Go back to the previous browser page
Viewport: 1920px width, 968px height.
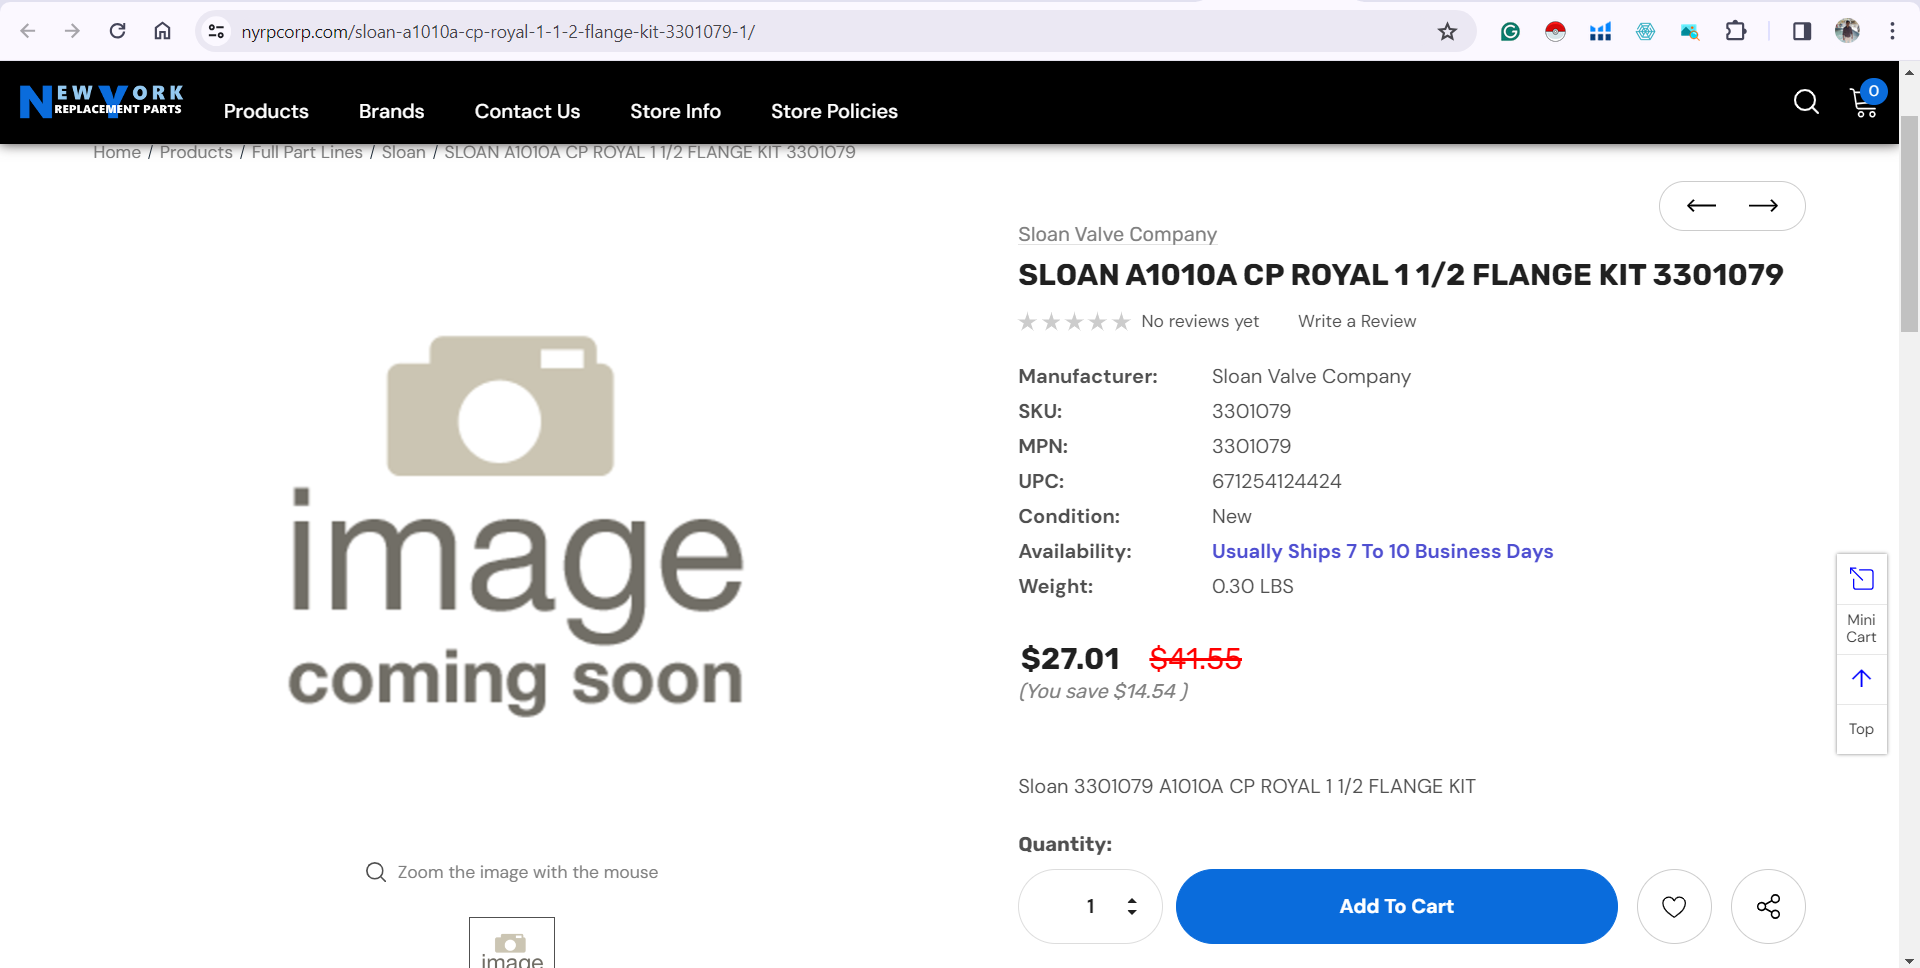(28, 31)
